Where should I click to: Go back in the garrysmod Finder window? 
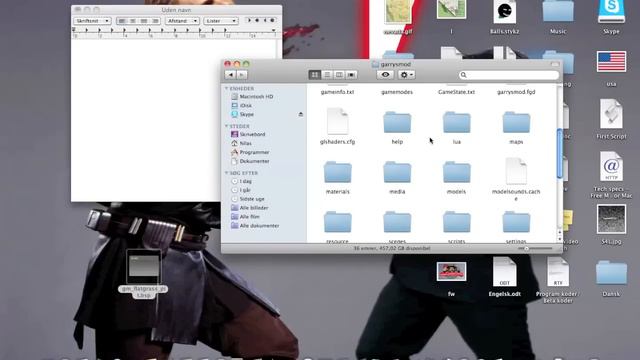(x=230, y=75)
